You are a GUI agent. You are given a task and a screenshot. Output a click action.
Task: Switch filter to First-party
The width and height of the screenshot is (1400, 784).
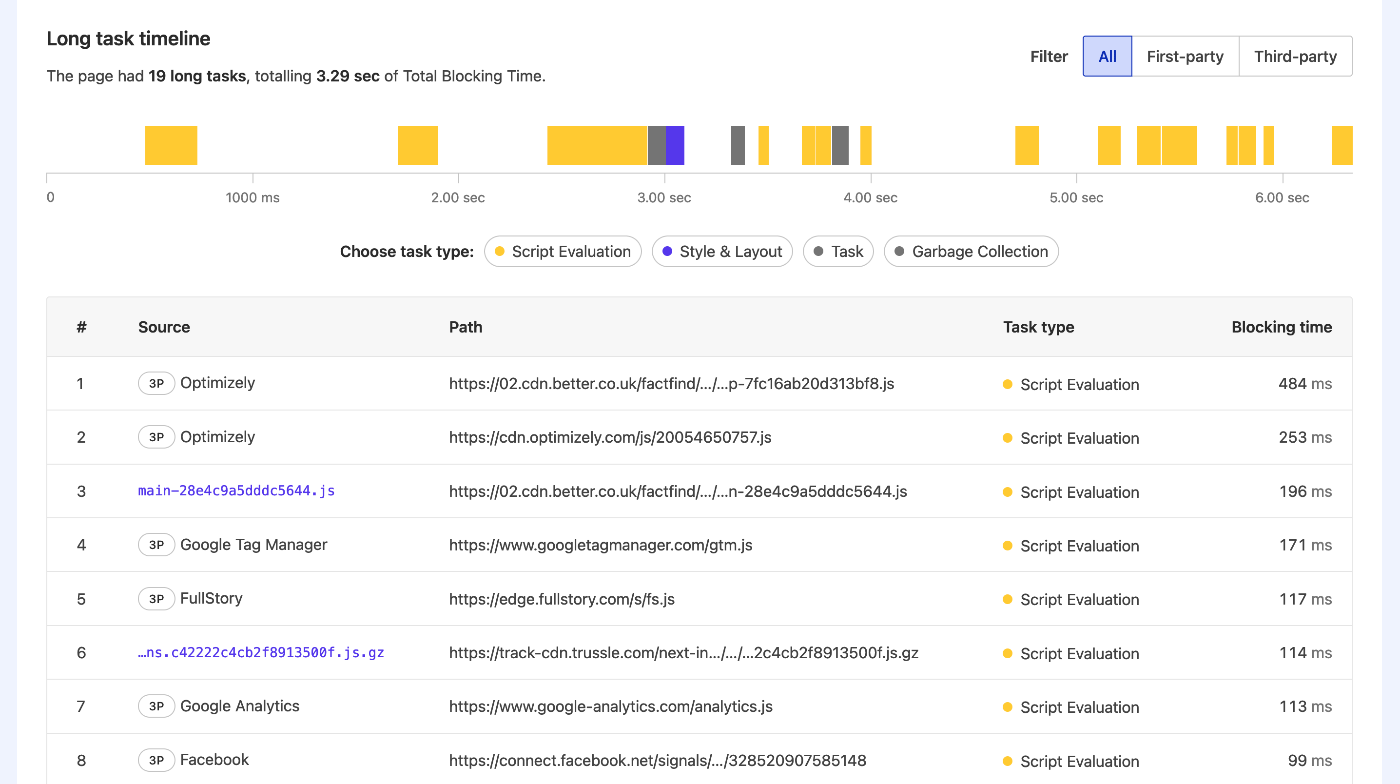pos(1185,56)
